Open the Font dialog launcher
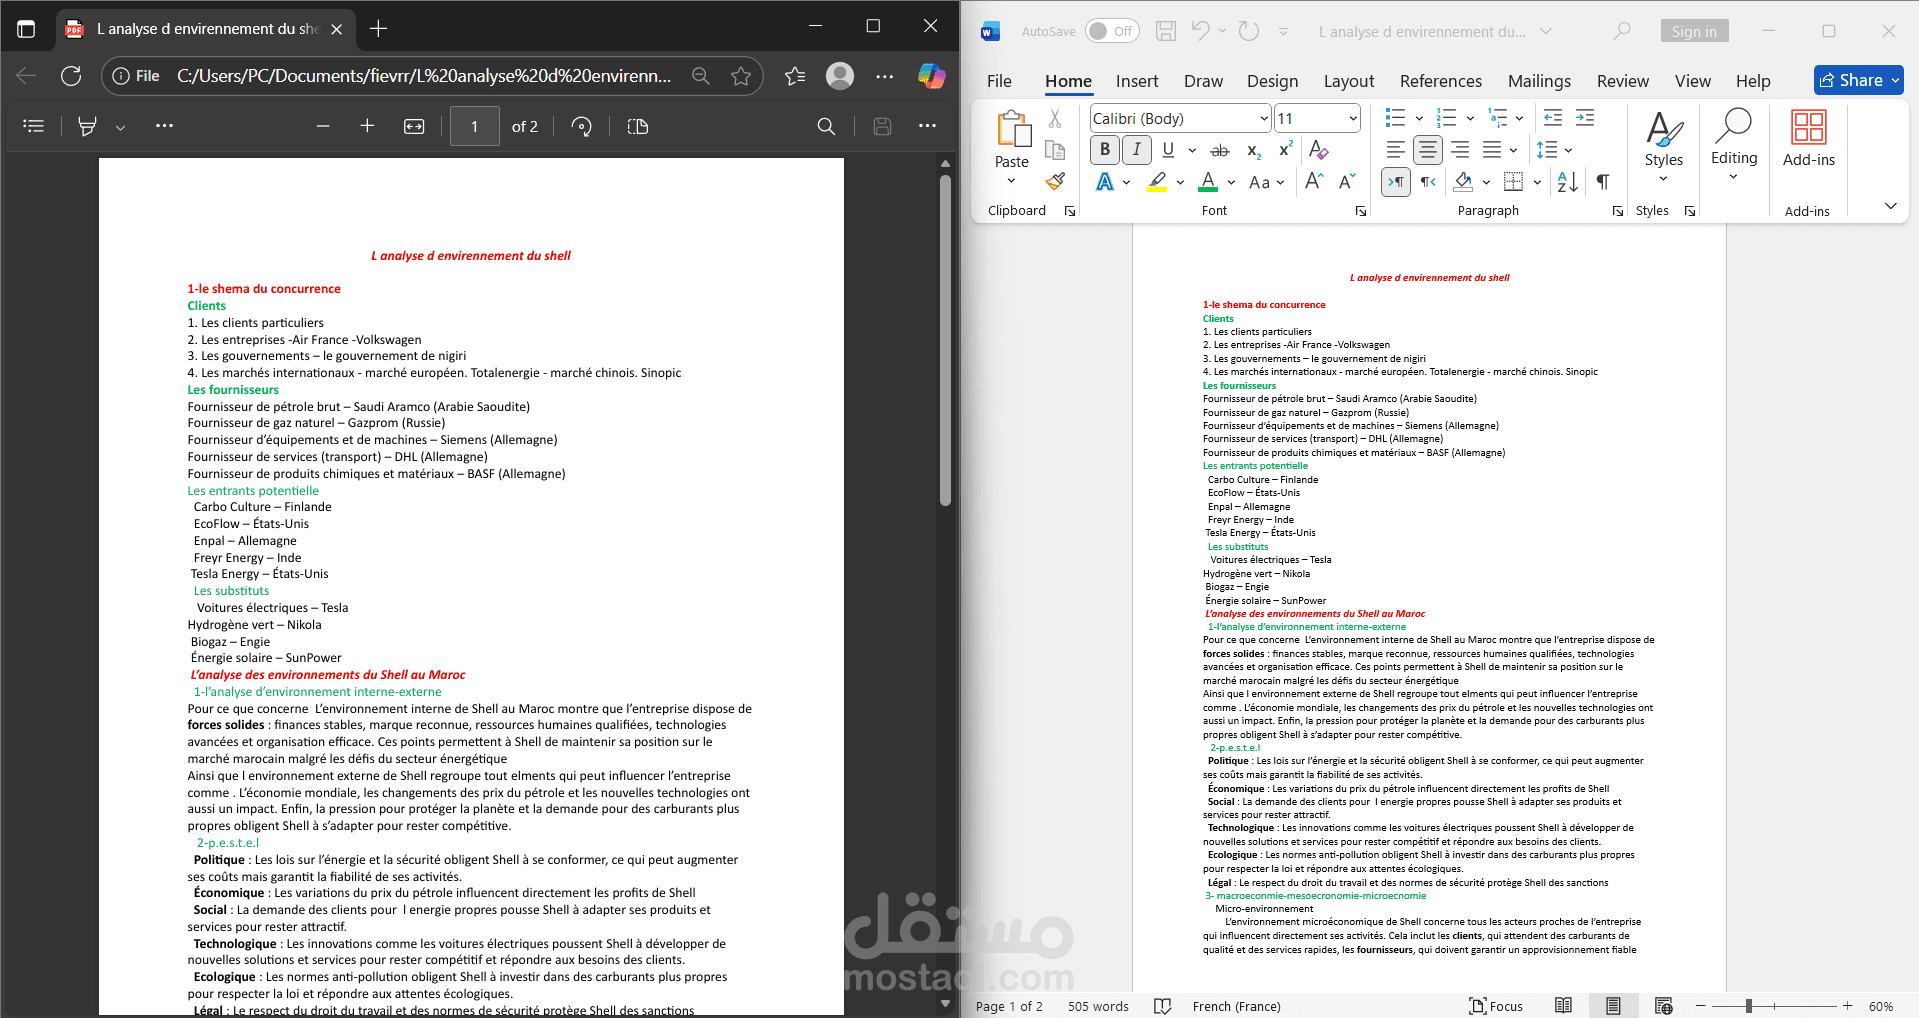 [x=1360, y=211]
